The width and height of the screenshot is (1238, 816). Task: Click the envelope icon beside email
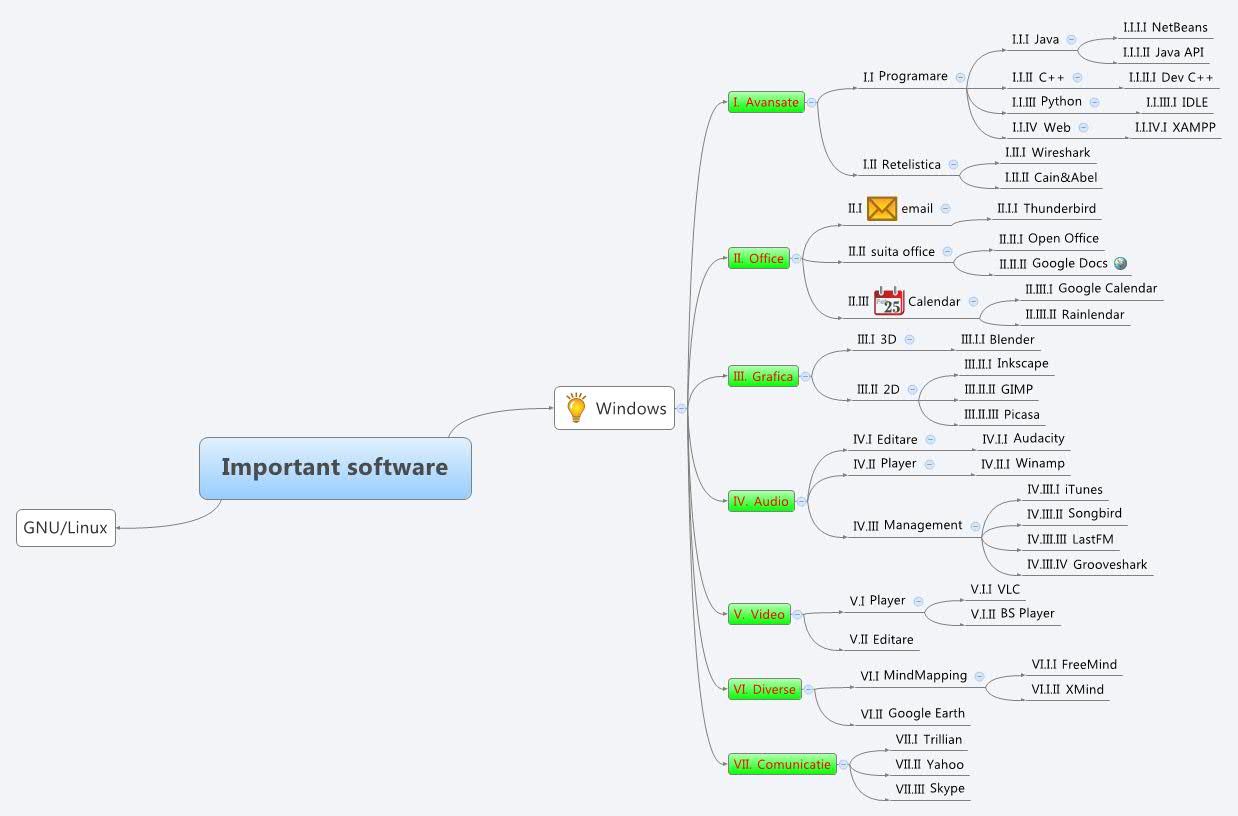882,208
